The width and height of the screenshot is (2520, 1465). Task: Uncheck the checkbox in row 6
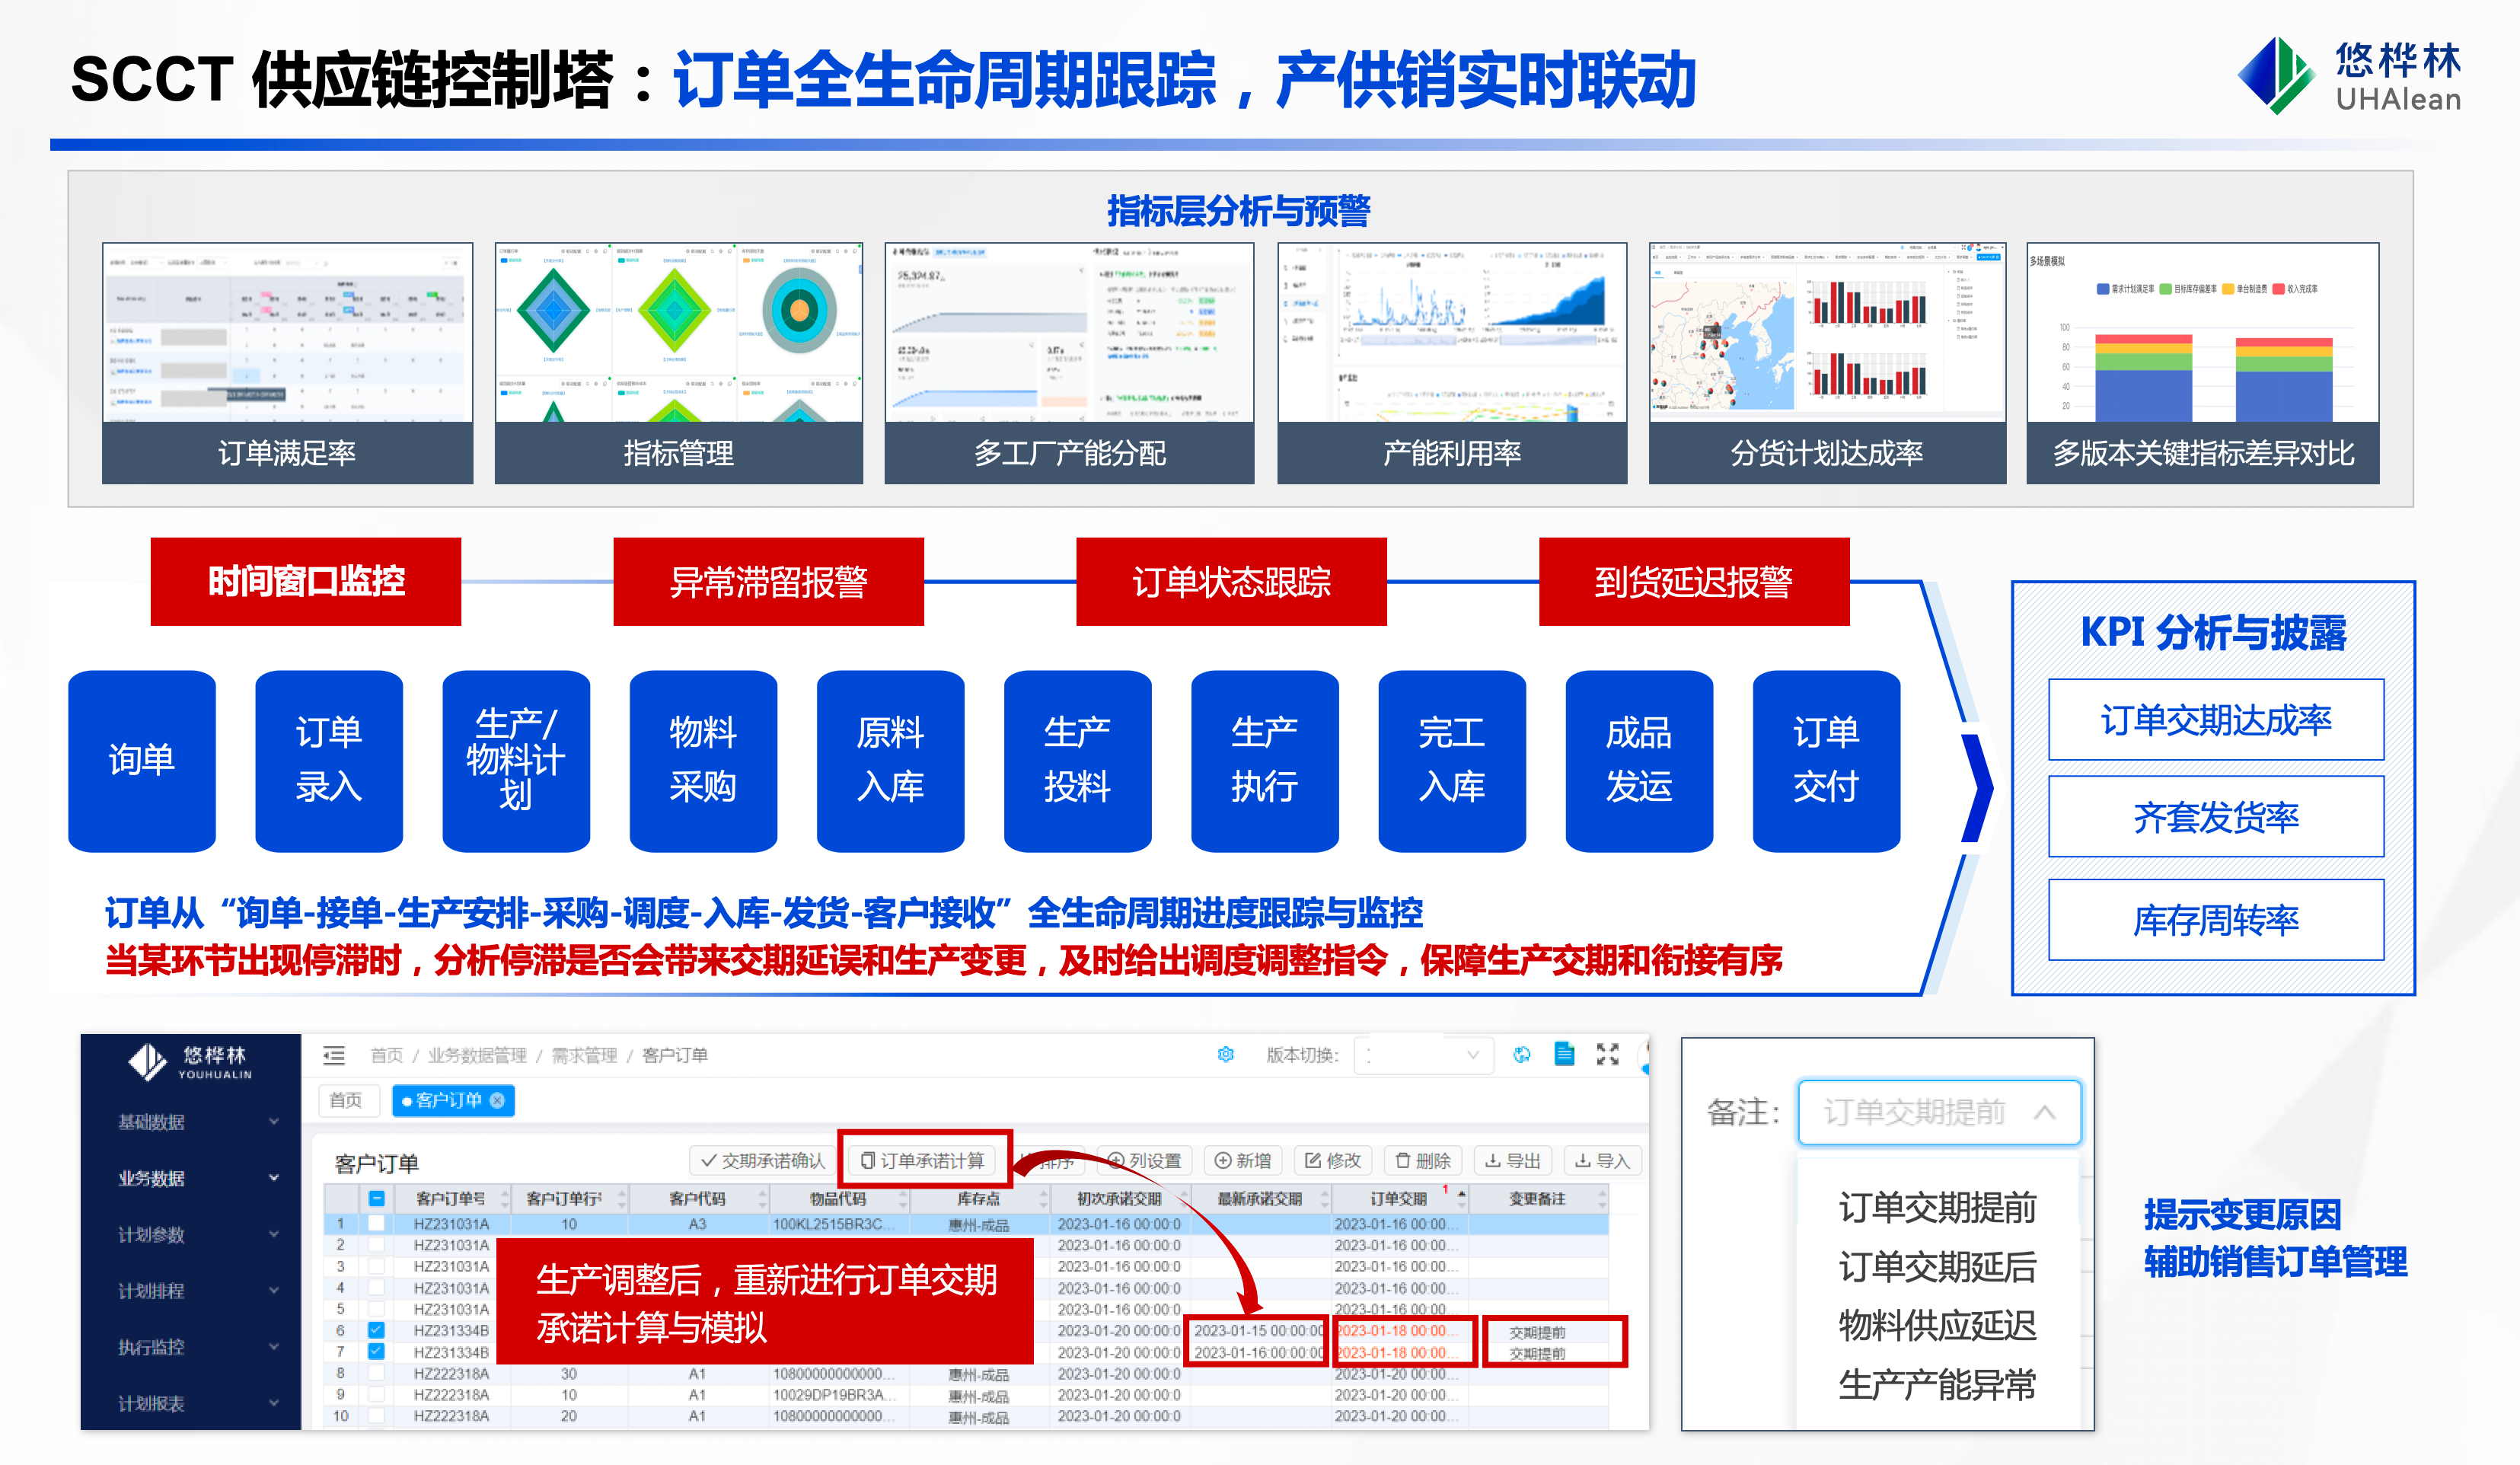376,1330
